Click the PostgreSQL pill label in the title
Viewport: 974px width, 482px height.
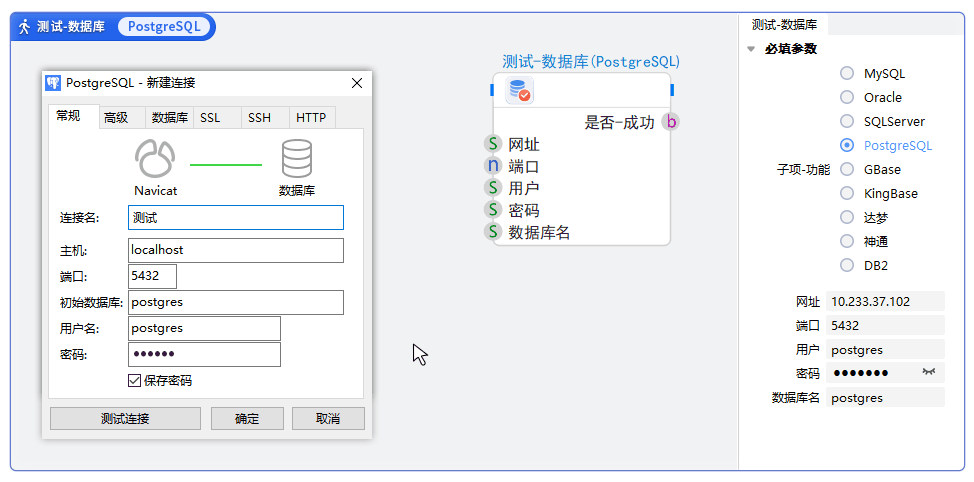164,27
